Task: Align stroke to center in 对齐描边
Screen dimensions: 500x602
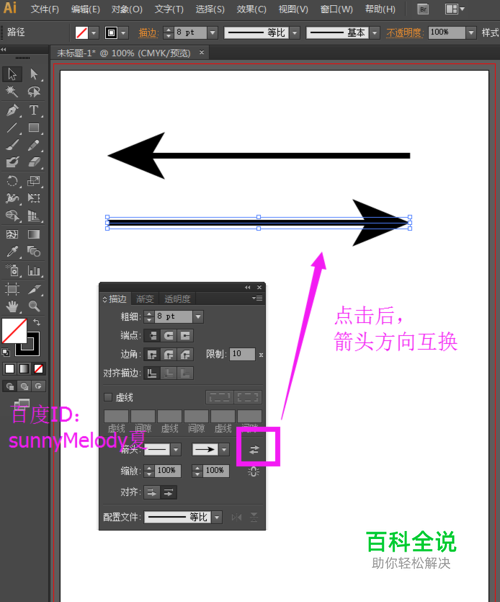Action: (x=152, y=373)
